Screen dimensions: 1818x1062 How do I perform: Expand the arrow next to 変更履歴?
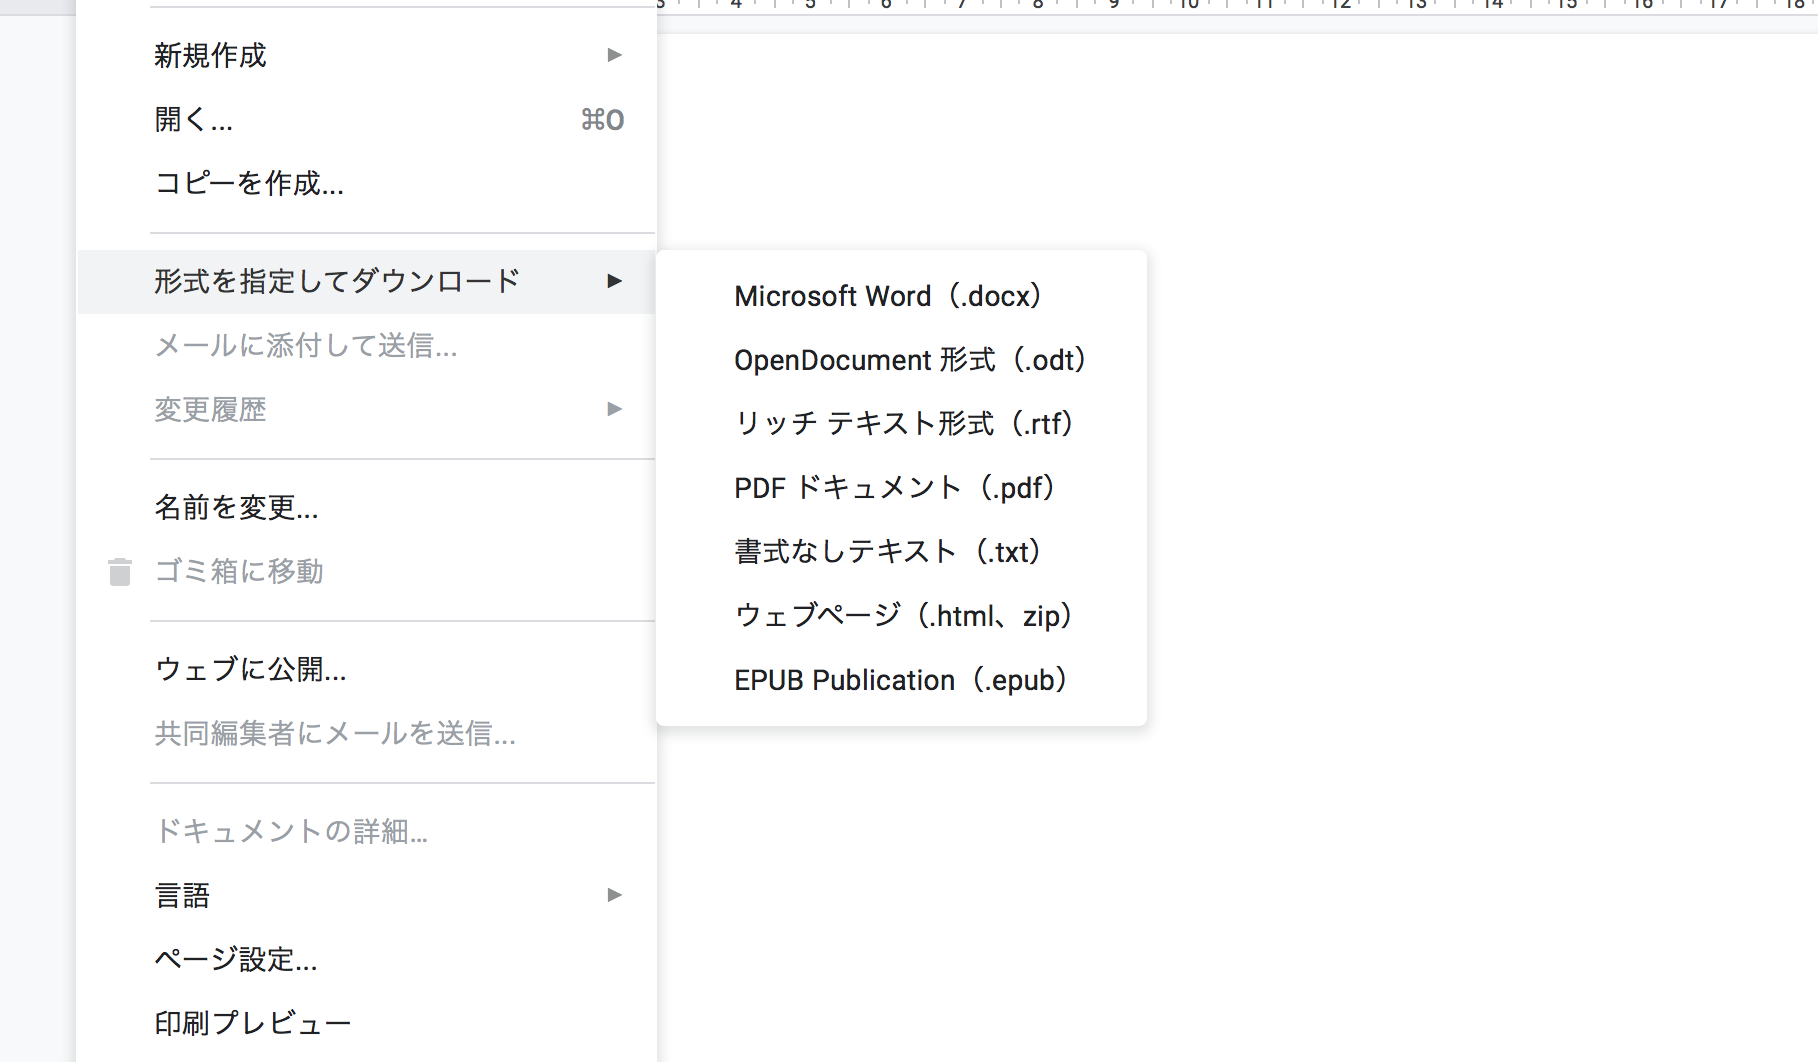(614, 409)
